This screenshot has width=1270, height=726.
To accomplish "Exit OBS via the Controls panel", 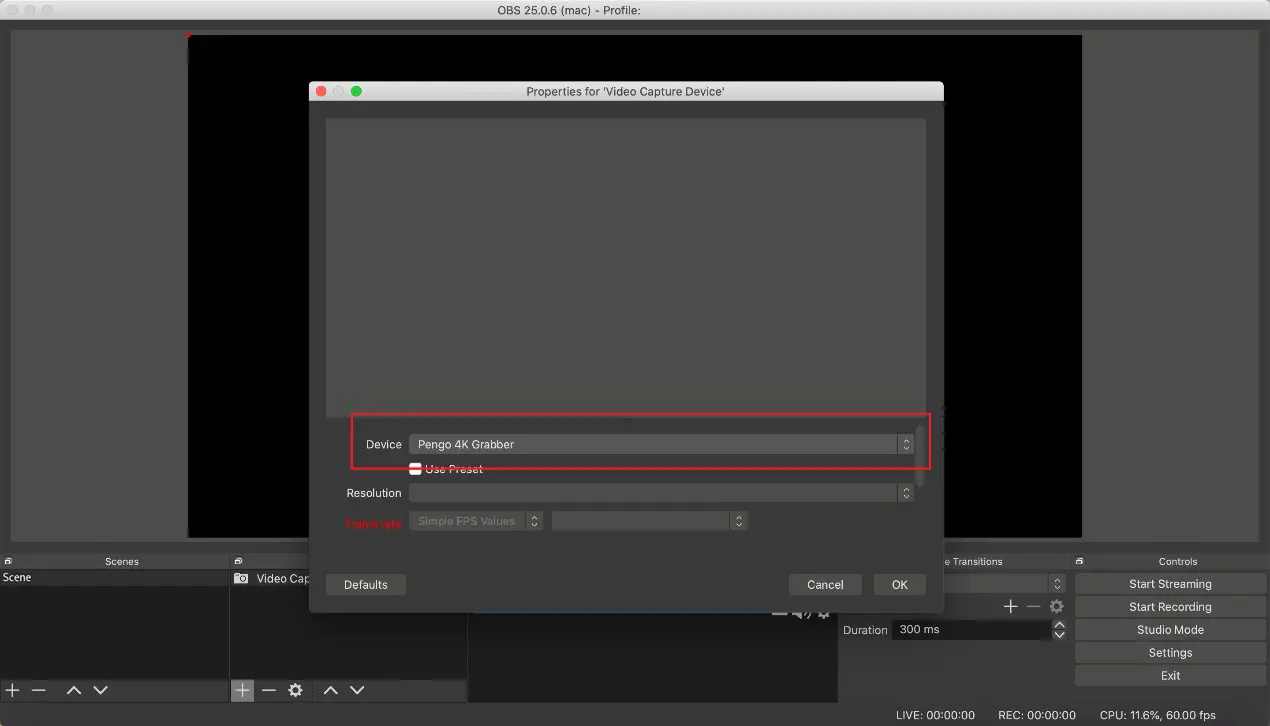I will pyautogui.click(x=1169, y=675).
